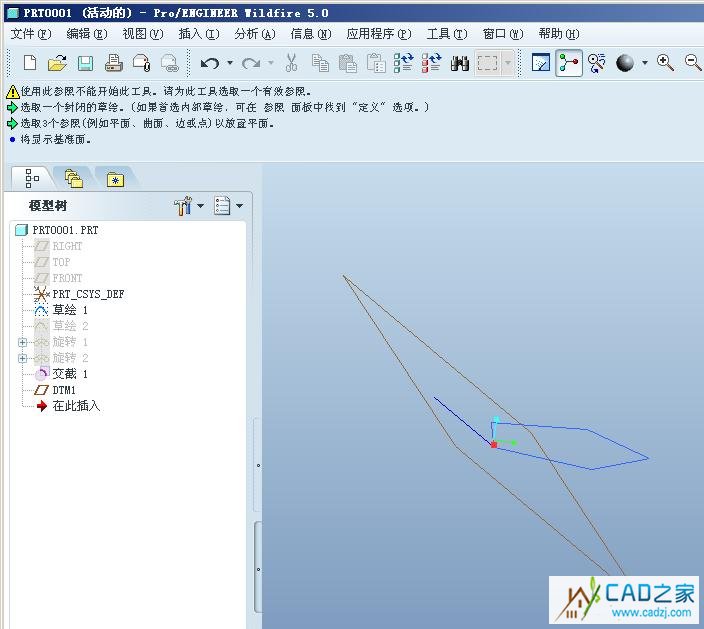Toggle the spin center display button
The image size is (704, 629).
point(569,63)
